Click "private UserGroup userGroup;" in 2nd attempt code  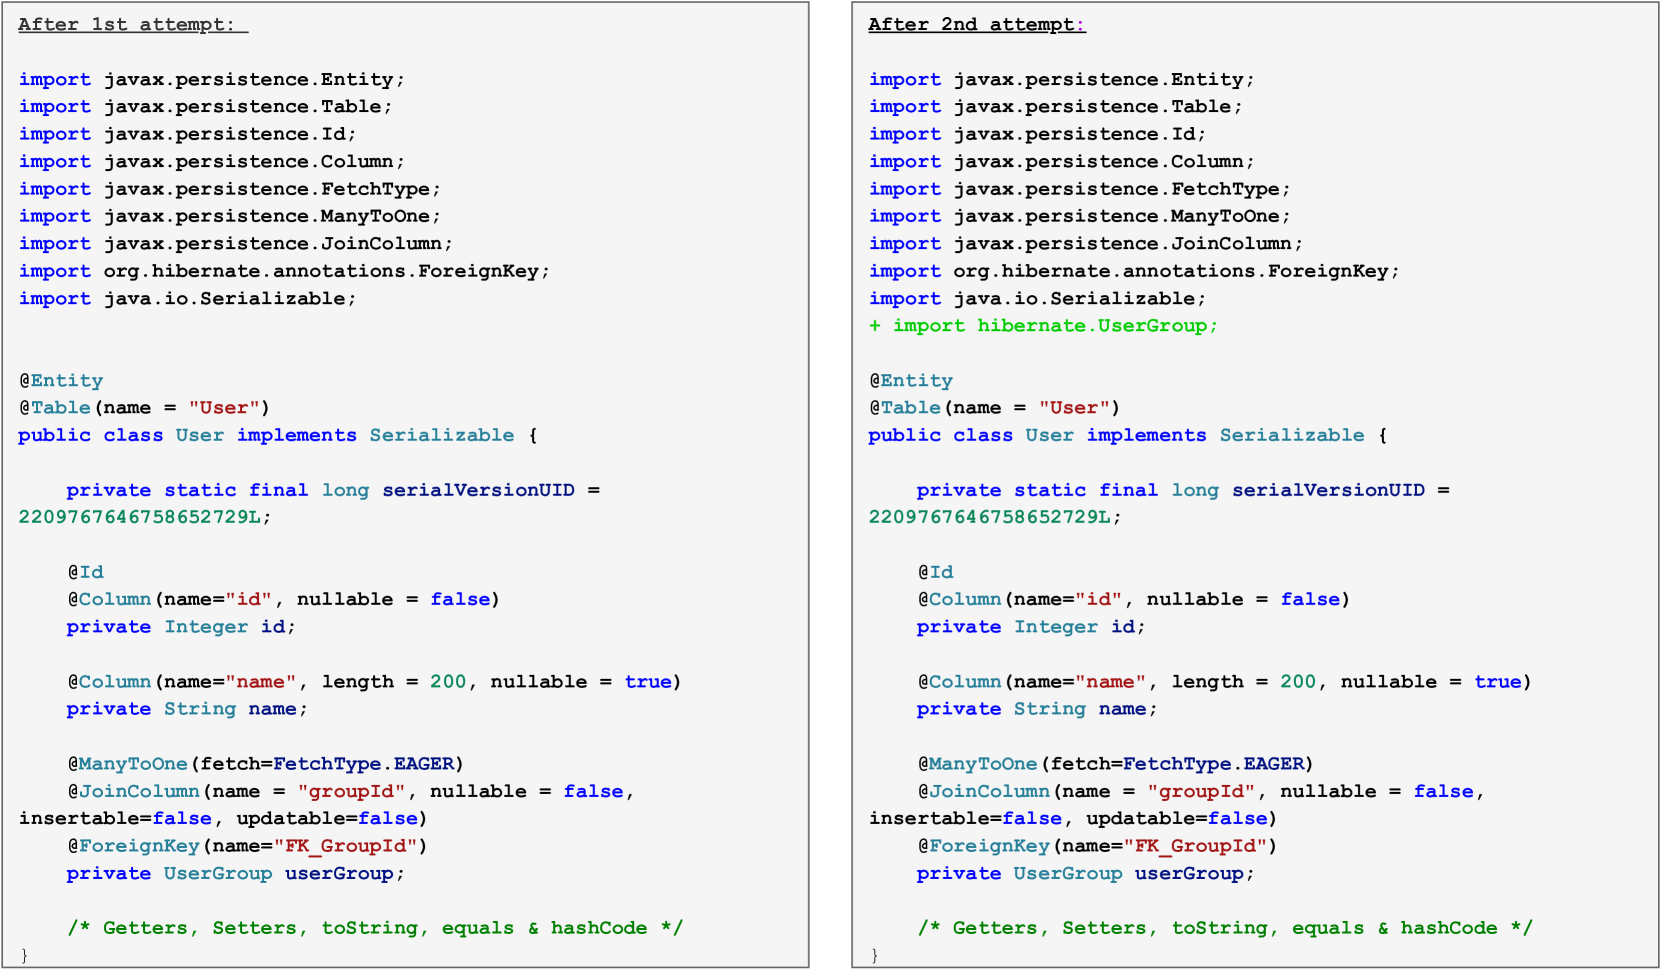coord(1086,873)
